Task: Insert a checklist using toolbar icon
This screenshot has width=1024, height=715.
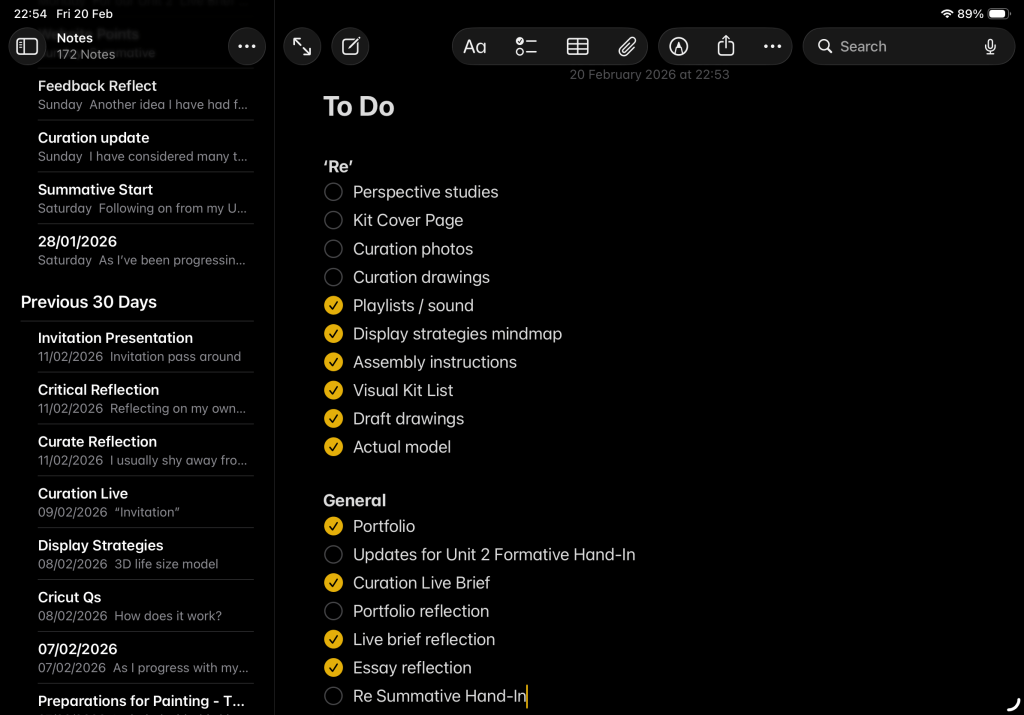Action: 526,46
